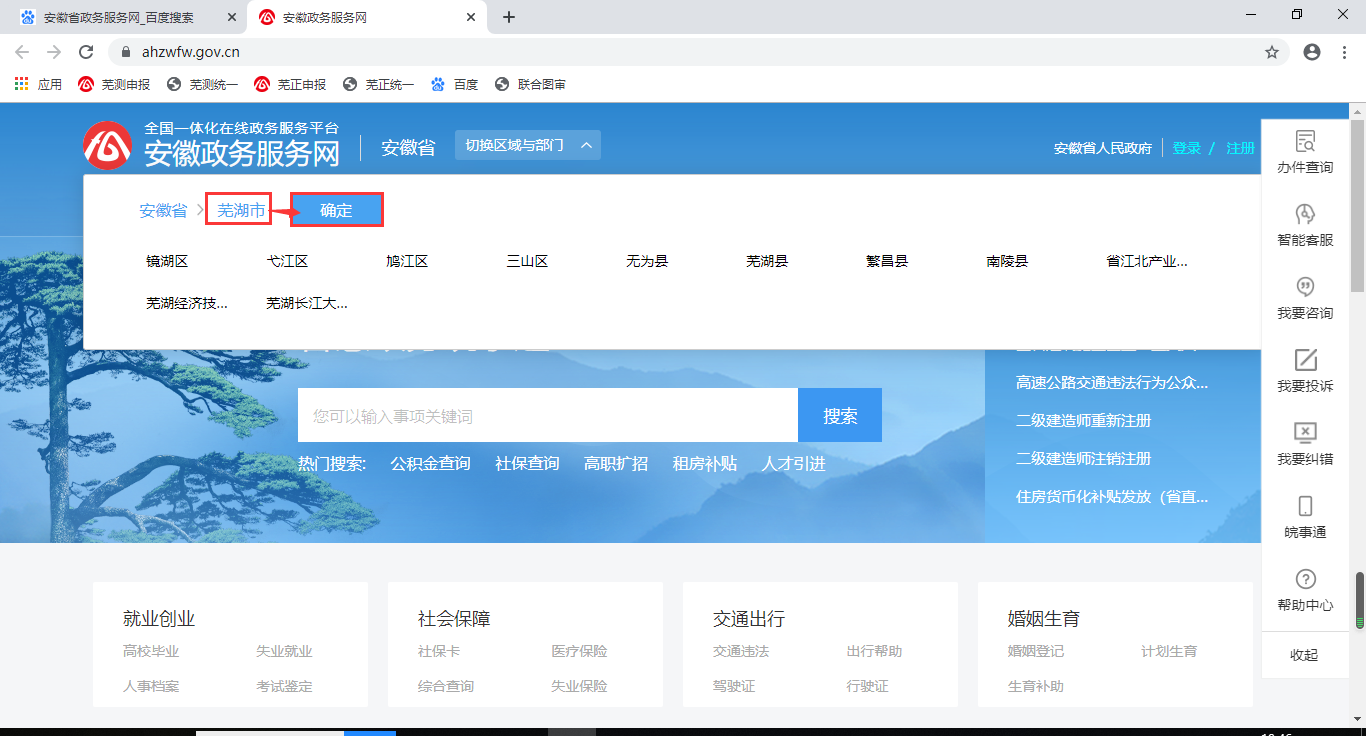Click the 我要投诉 complaint icon
Image resolution: width=1366 pixels, height=736 pixels.
[x=1305, y=361]
